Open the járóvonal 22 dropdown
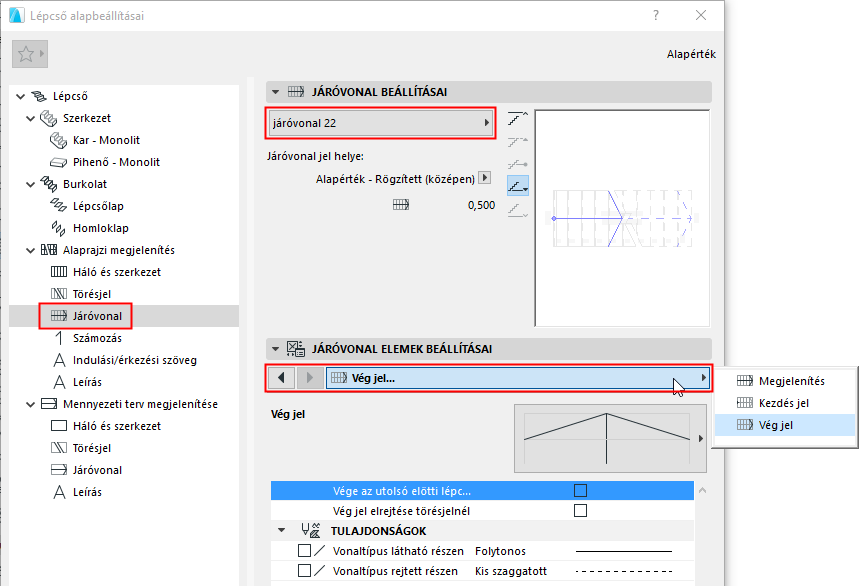The image size is (860, 586). [381, 123]
